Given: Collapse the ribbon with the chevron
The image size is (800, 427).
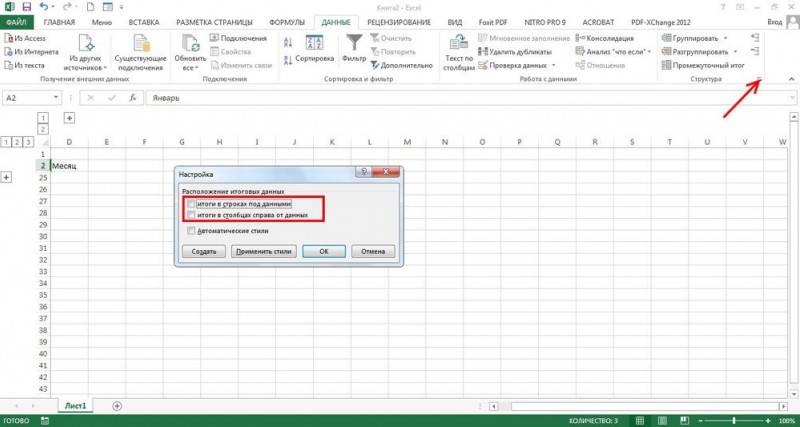Looking at the screenshot, I should point(791,79).
